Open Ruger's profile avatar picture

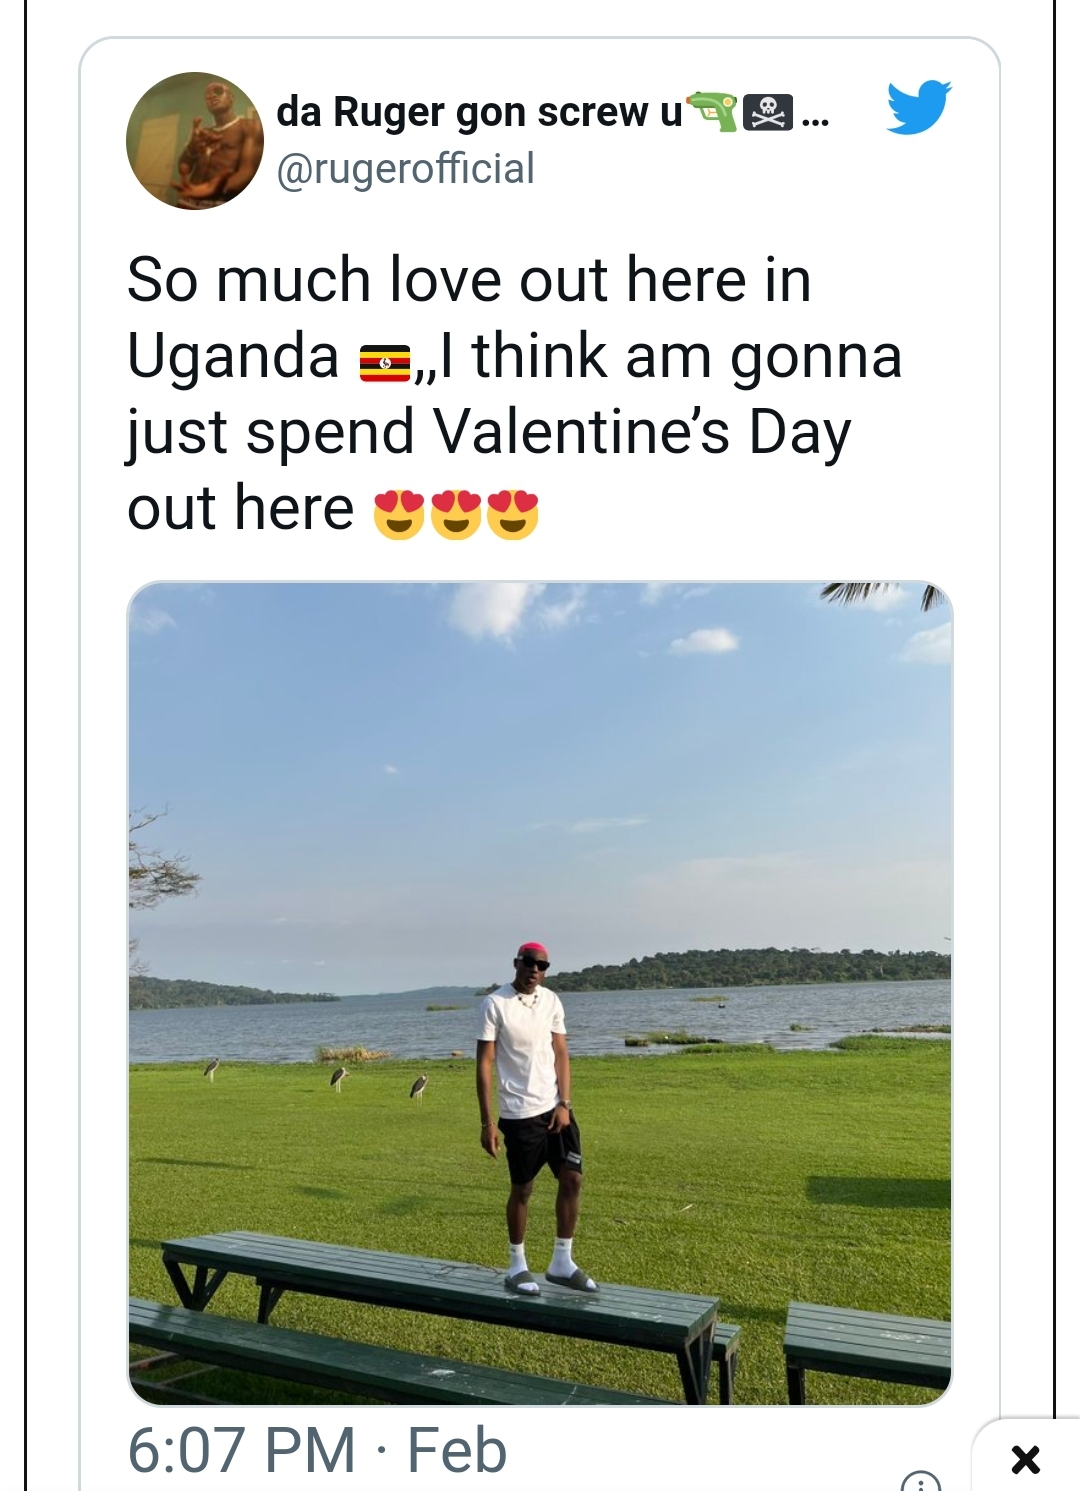point(195,141)
